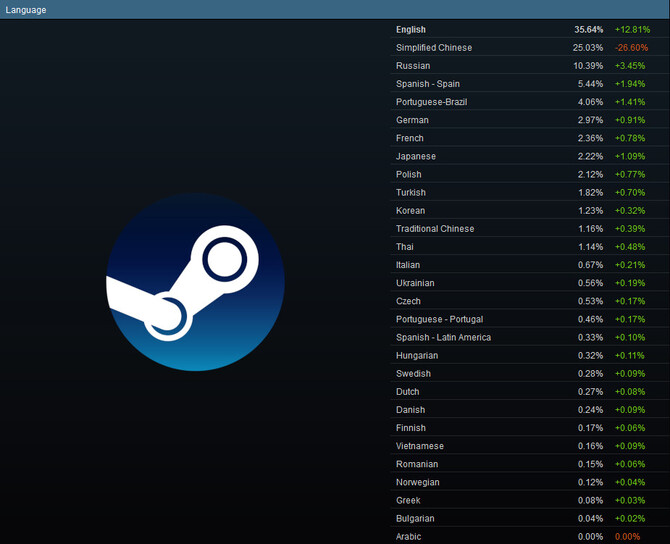
Task: Click the +0.70% Turkish change value
Action: (x=630, y=192)
